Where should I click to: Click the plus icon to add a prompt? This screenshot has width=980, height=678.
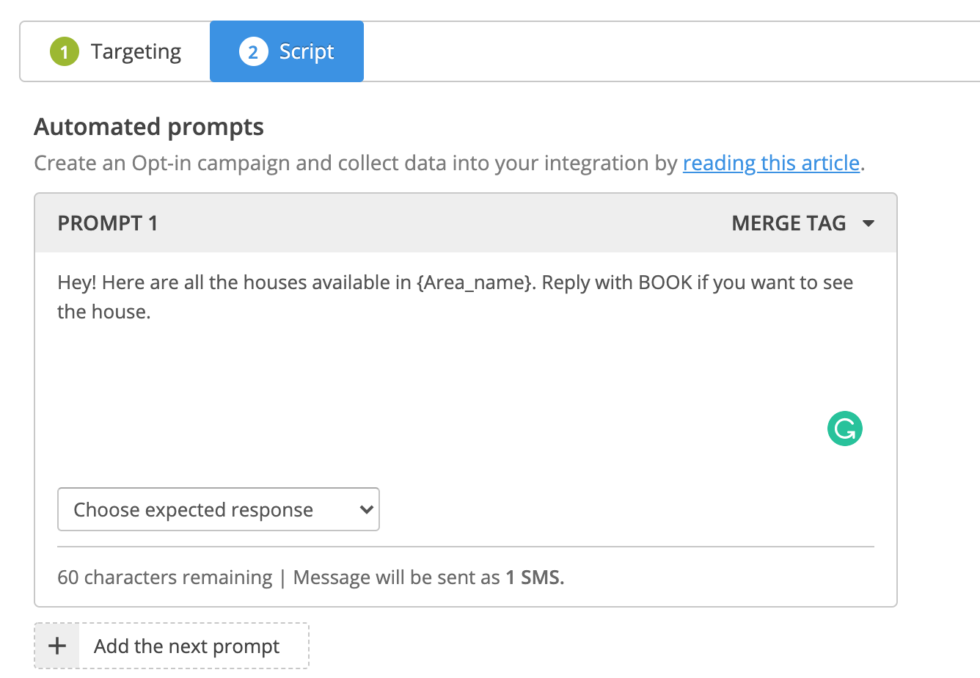57,646
